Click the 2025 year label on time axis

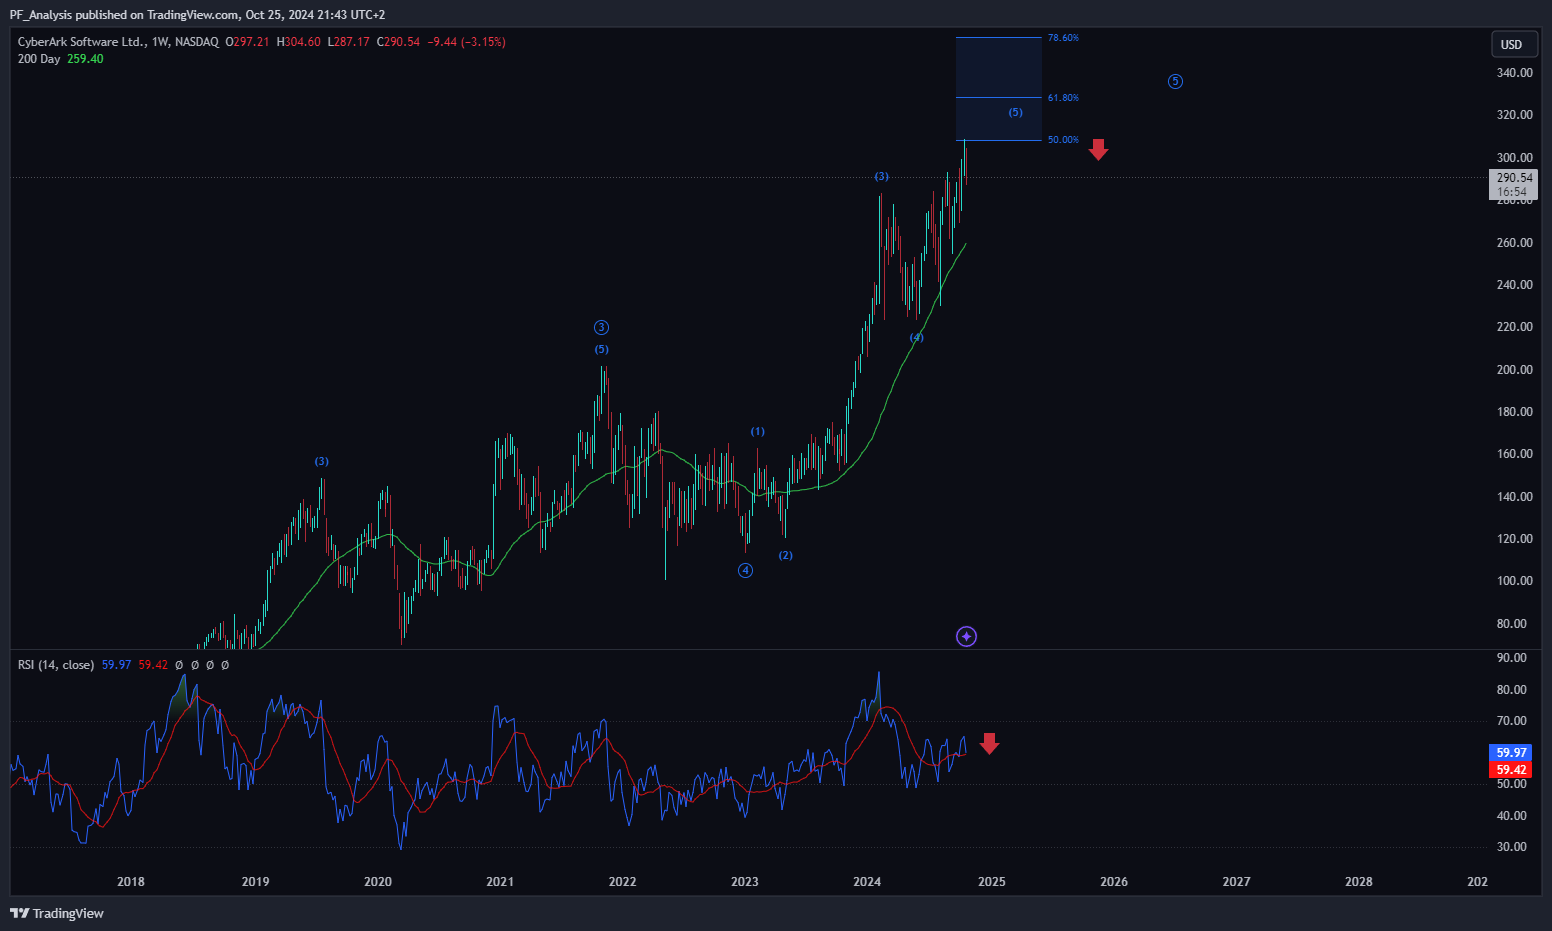point(992,881)
